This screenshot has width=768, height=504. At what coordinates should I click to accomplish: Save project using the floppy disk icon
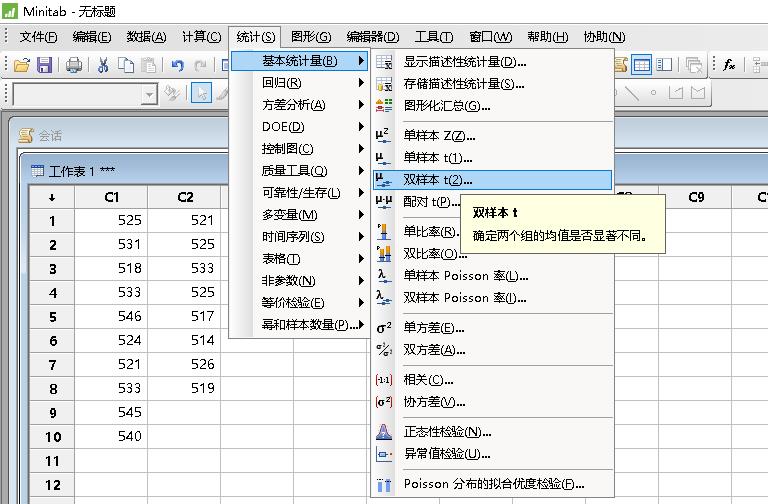coord(44,65)
